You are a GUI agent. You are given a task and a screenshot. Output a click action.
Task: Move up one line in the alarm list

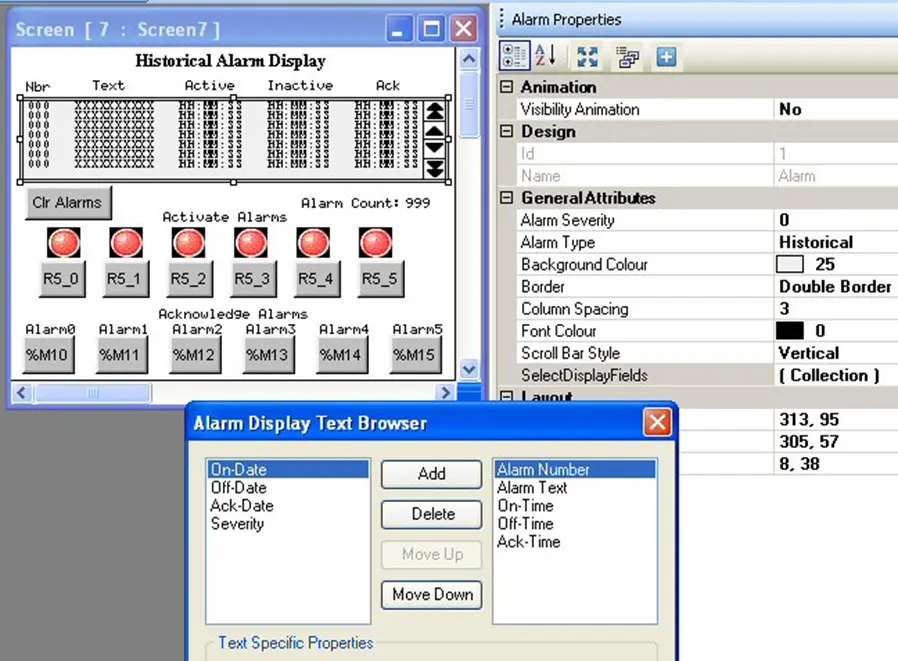pos(435,130)
